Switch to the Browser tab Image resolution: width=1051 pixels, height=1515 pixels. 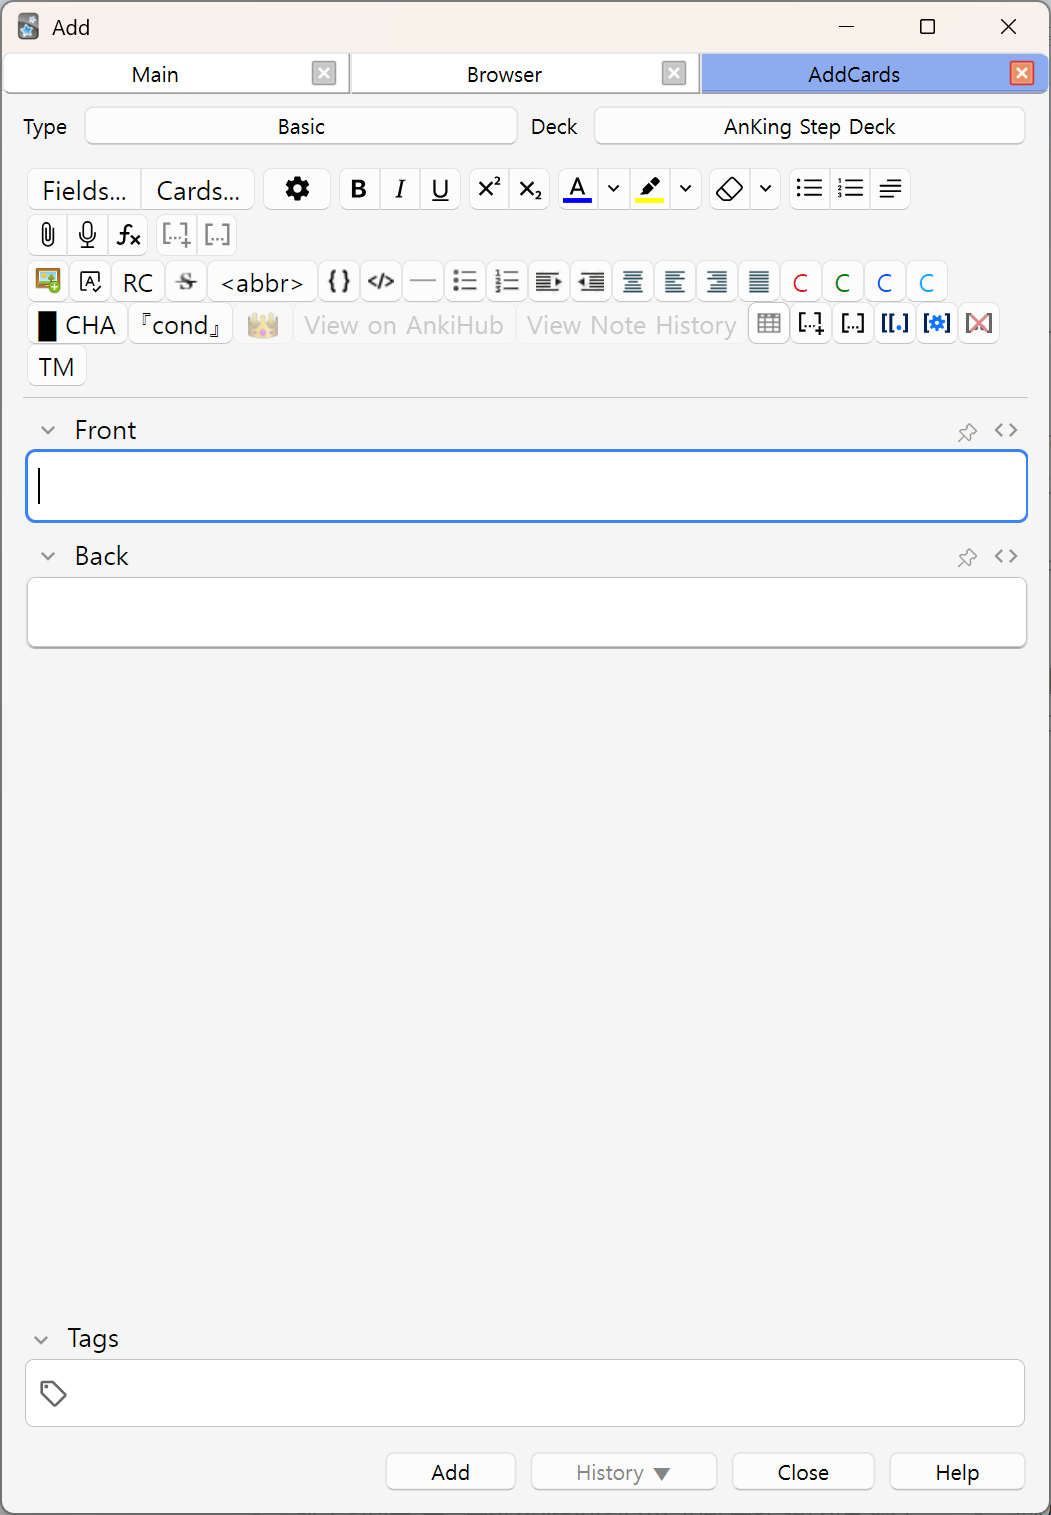(x=504, y=75)
